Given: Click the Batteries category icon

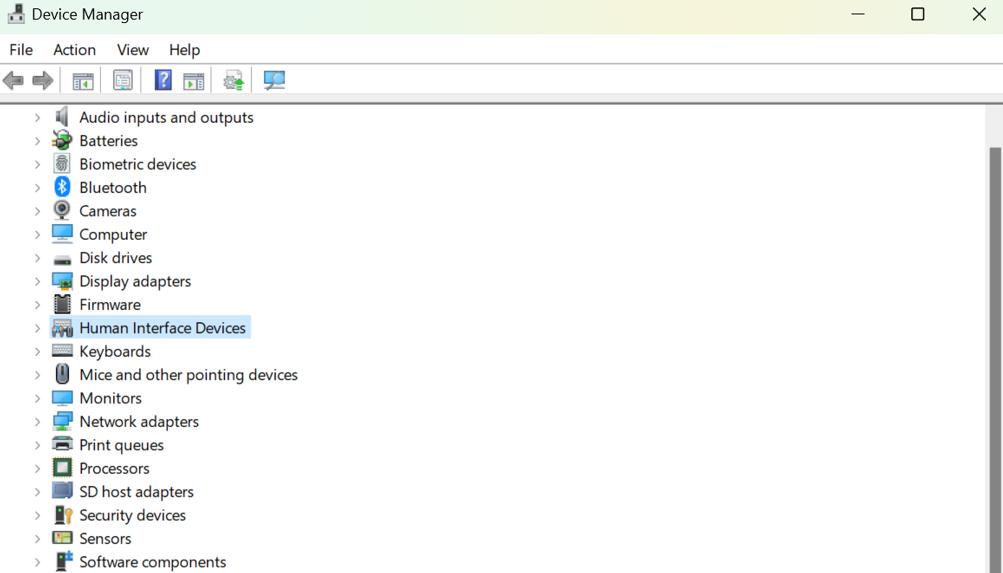Looking at the screenshot, I should click(62, 140).
